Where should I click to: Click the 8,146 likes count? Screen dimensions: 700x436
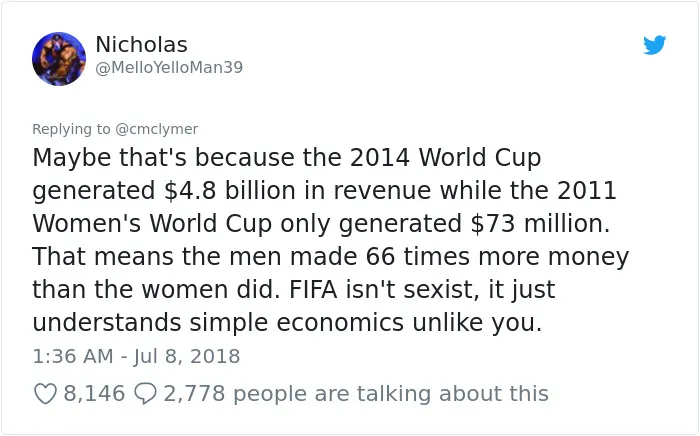pos(94,394)
